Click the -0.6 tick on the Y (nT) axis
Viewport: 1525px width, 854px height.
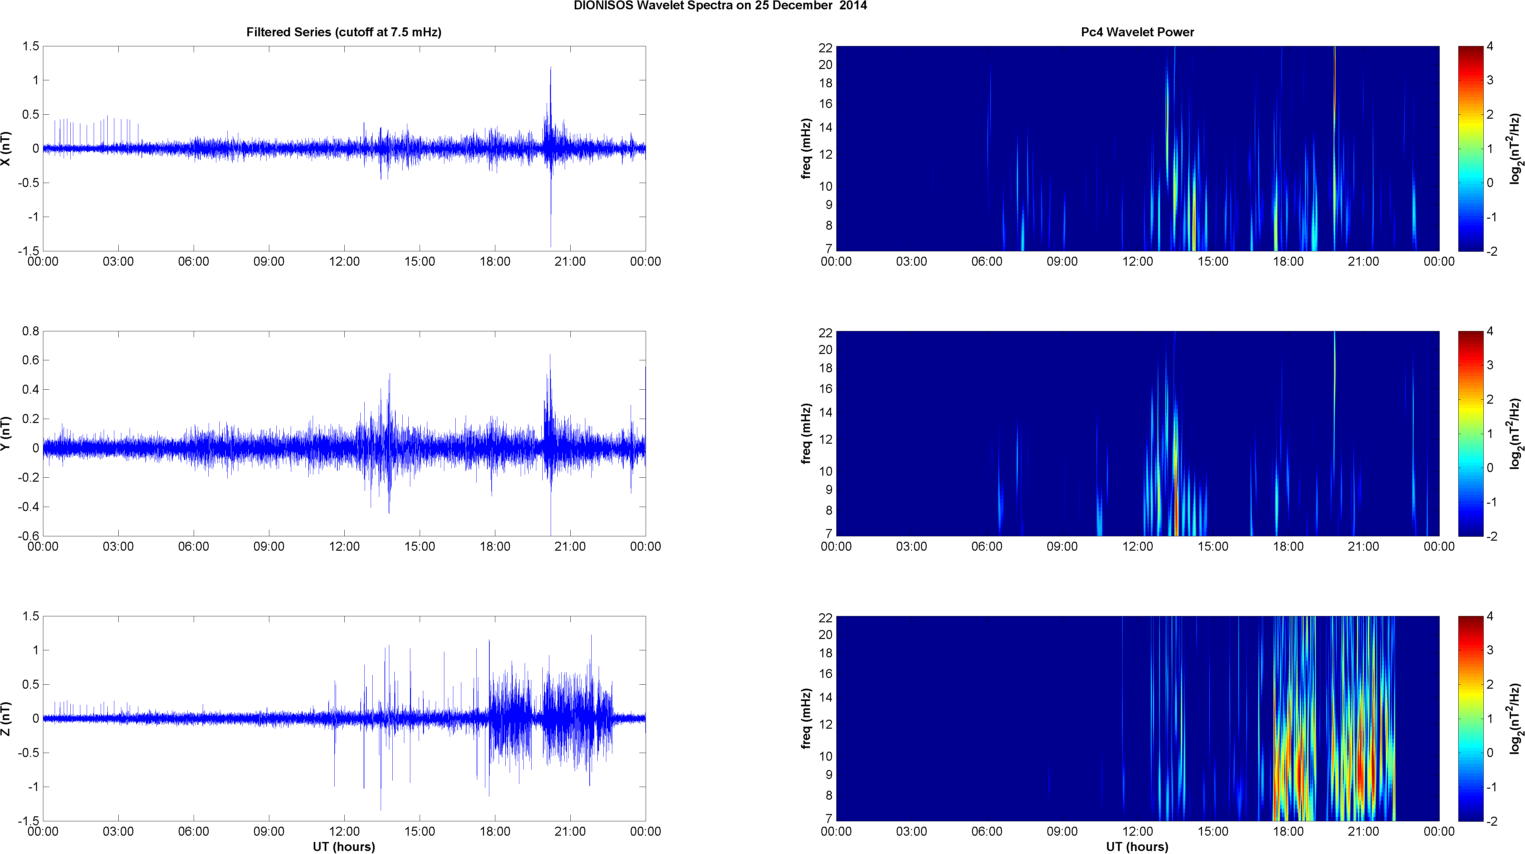(28, 536)
